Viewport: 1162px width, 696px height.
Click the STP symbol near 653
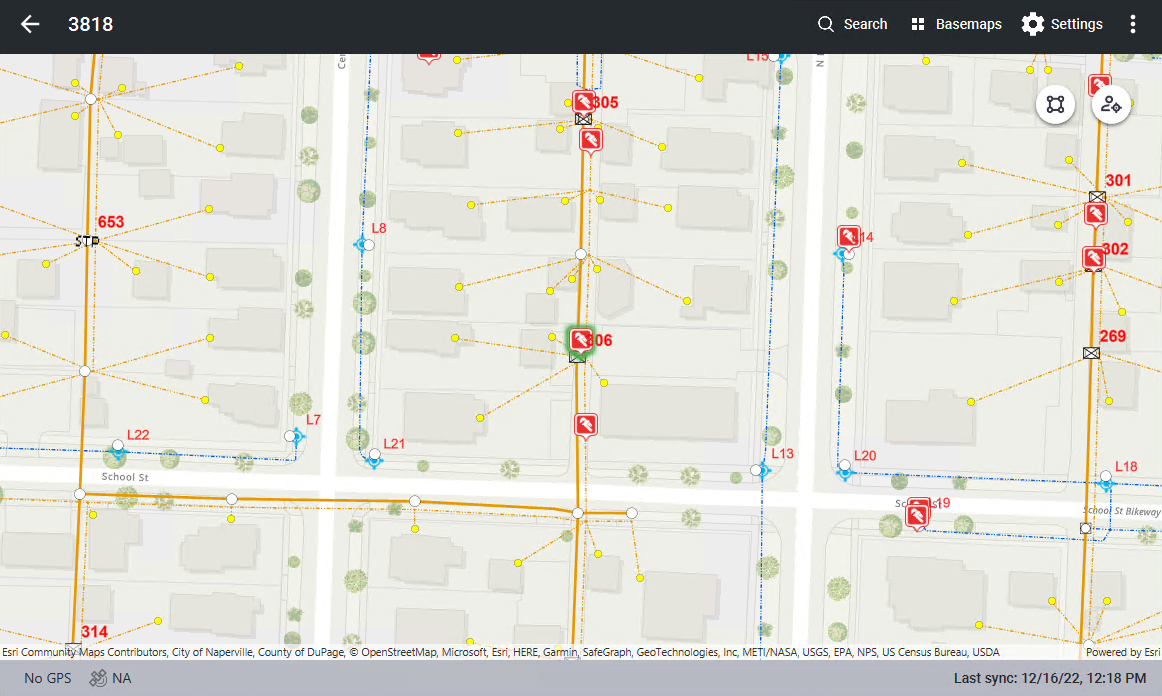87,241
